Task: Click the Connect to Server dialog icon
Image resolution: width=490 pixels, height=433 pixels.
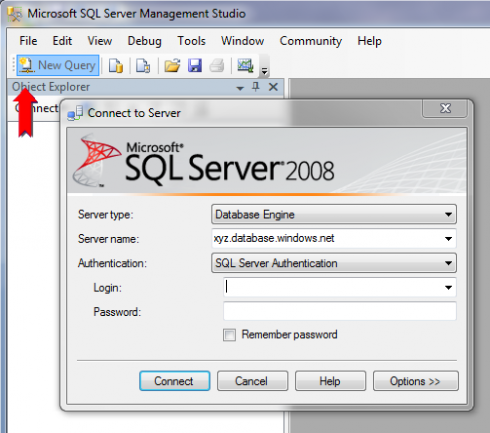Action: pyautogui.click(x=75, y=113)
